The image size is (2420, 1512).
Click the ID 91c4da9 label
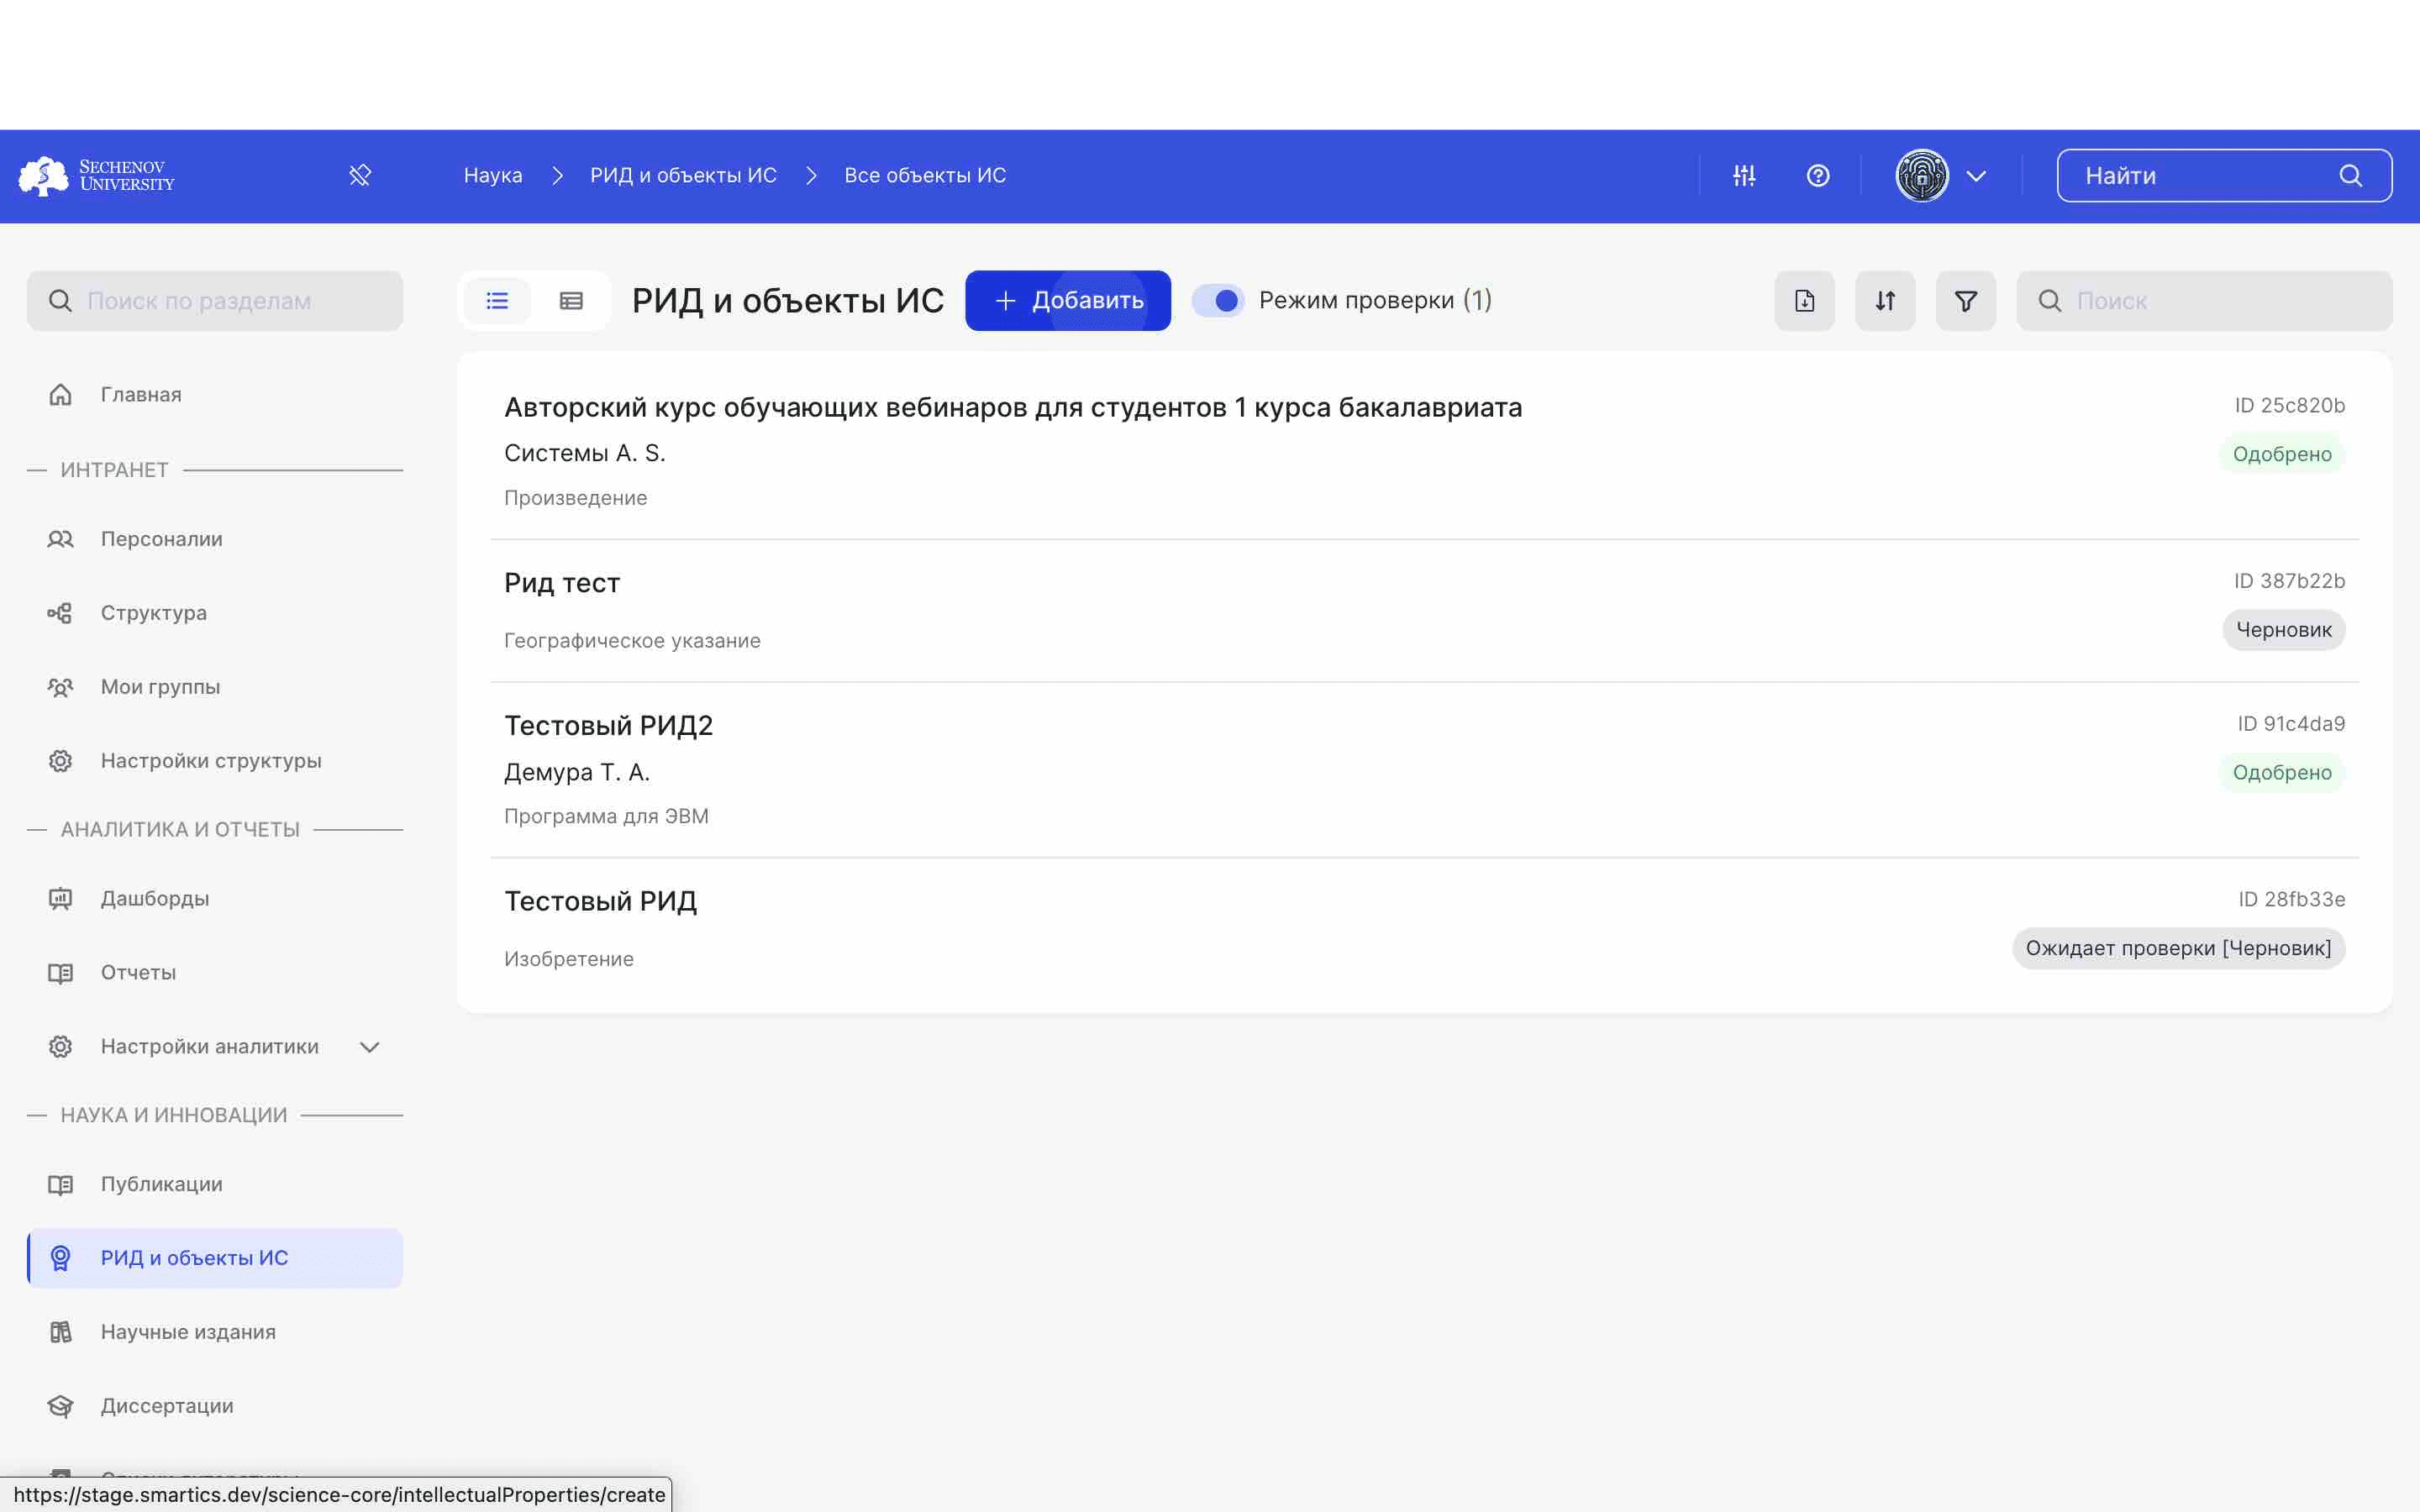2291,723
